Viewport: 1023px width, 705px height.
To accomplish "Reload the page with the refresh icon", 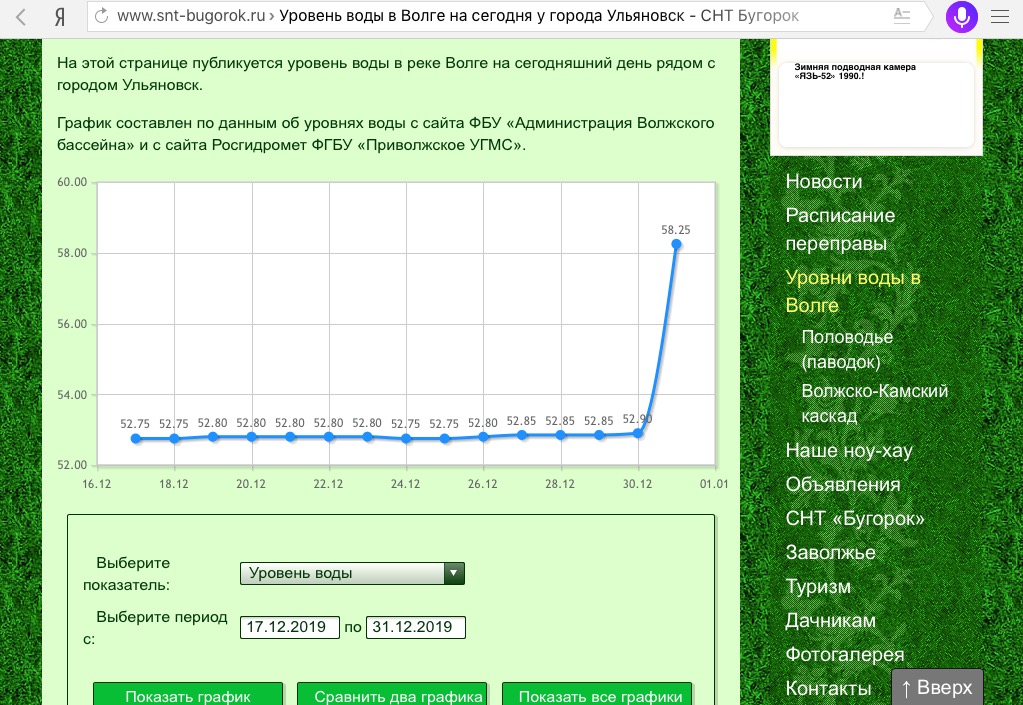I will coord(102,16).
